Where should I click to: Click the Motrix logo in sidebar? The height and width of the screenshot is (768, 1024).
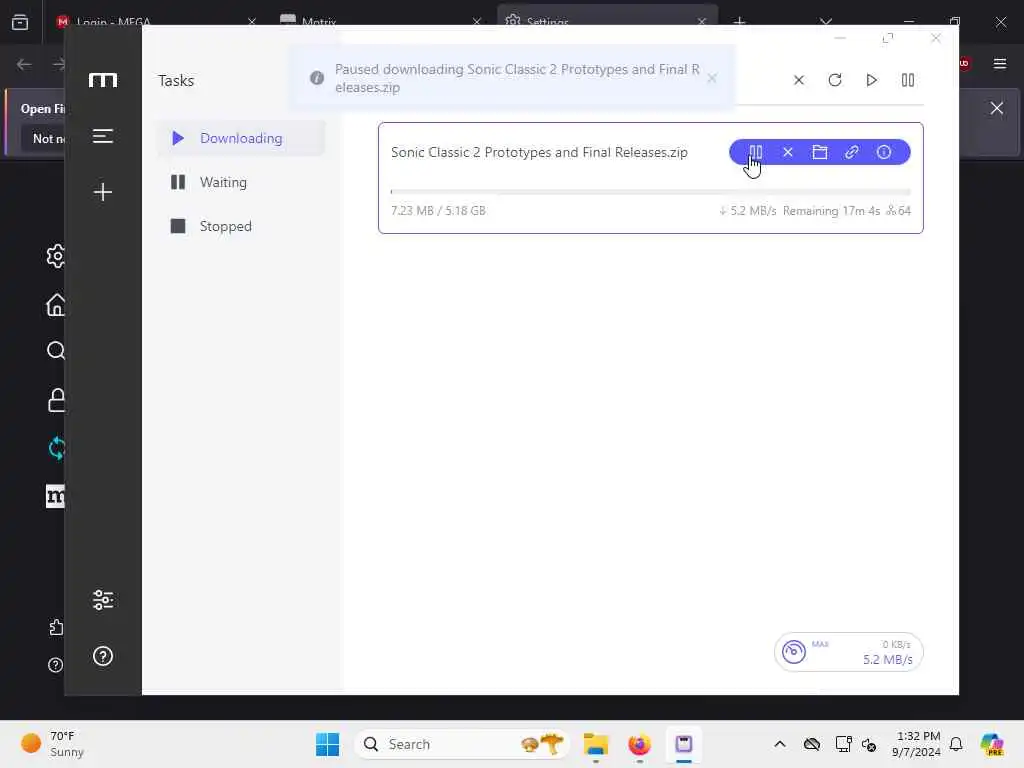click(103, 80)
